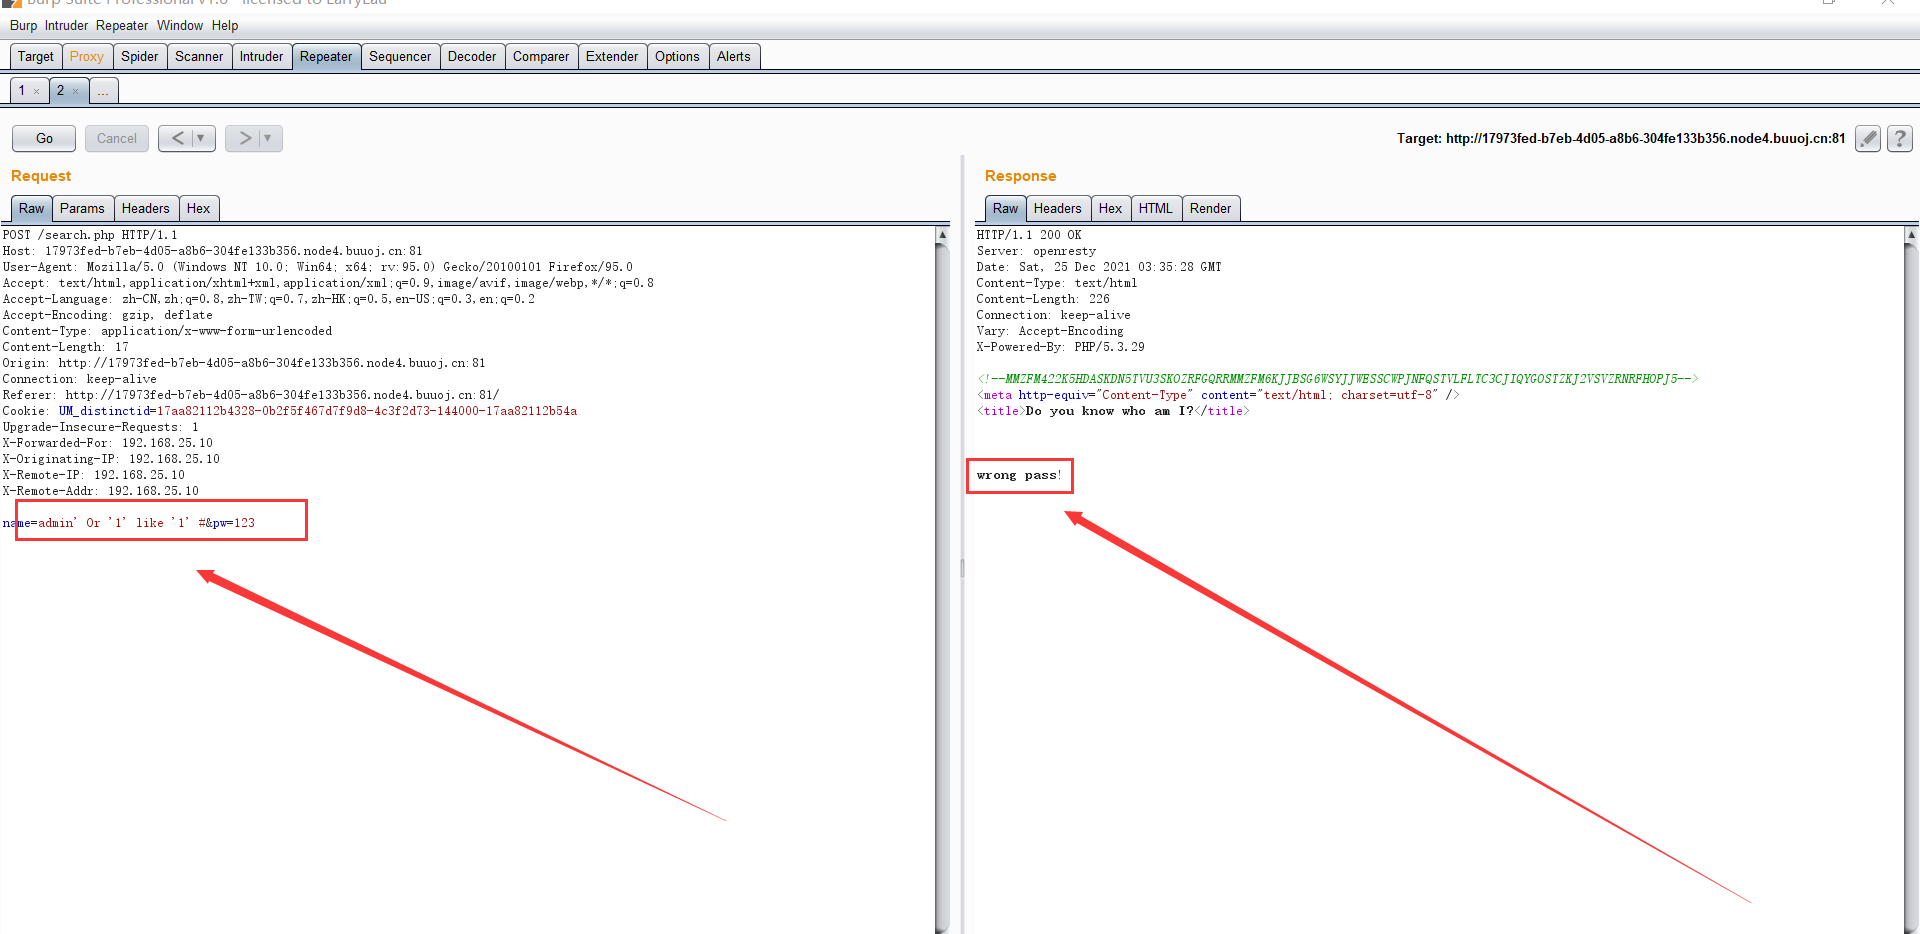The width and height of the screenshot is (1920, 934).
Task: Open the Burp menu
Action: pyautogui.click(x=23, y=26)
